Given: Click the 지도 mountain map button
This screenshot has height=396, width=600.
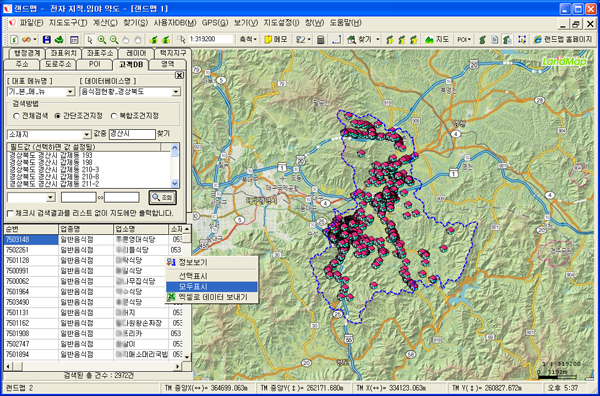Looking at the screenshot, I should pos(437,39).
